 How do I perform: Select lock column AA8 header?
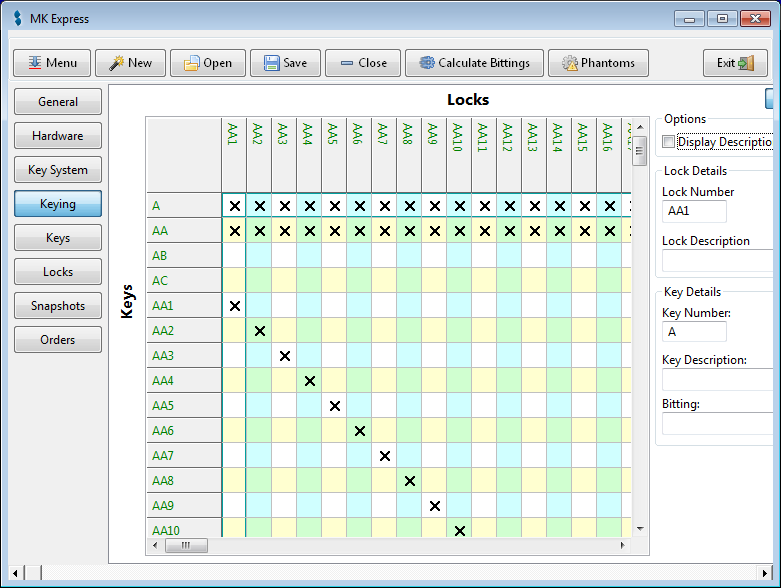click(409, 155)
